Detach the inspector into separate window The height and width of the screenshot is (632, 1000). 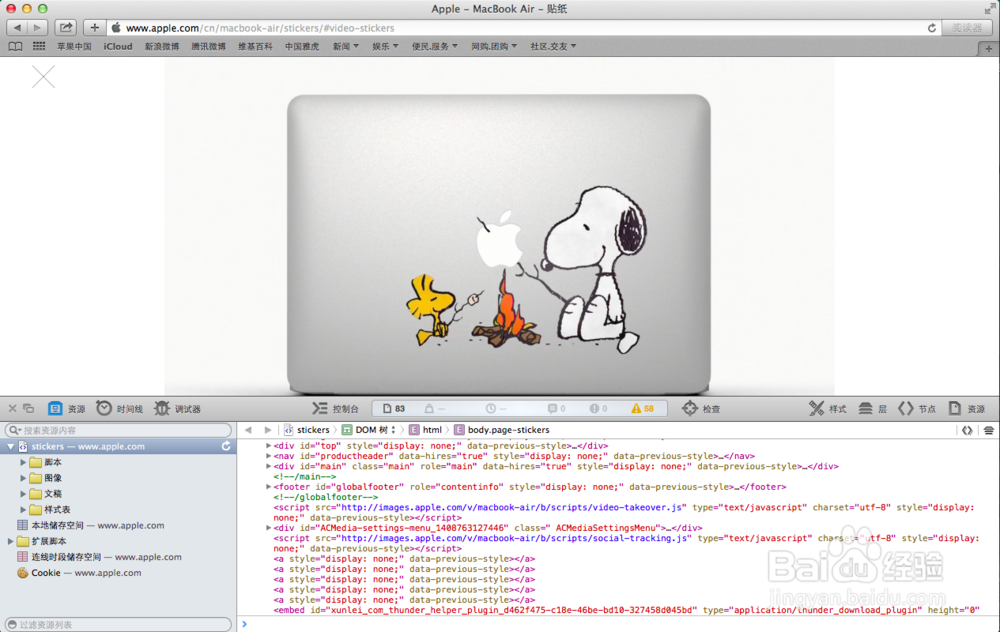[29, 408]
